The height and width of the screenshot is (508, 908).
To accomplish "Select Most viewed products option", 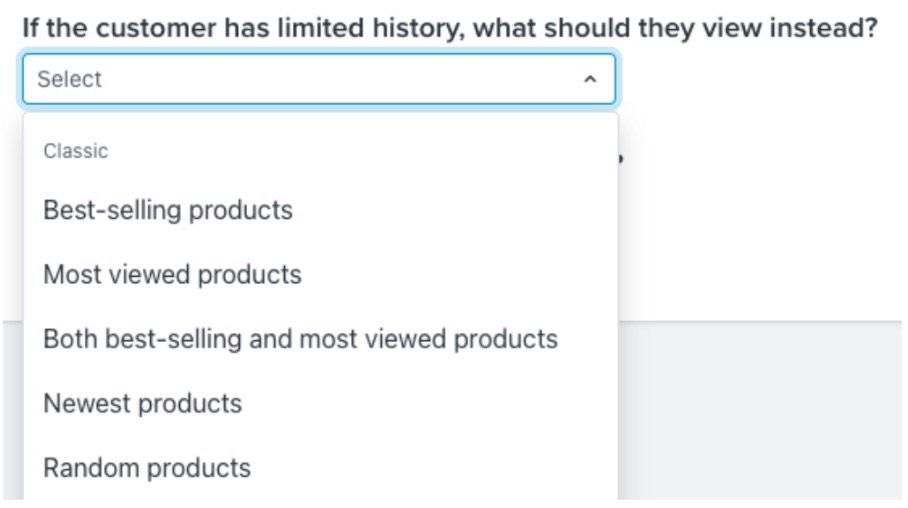I will pos(172,274).
